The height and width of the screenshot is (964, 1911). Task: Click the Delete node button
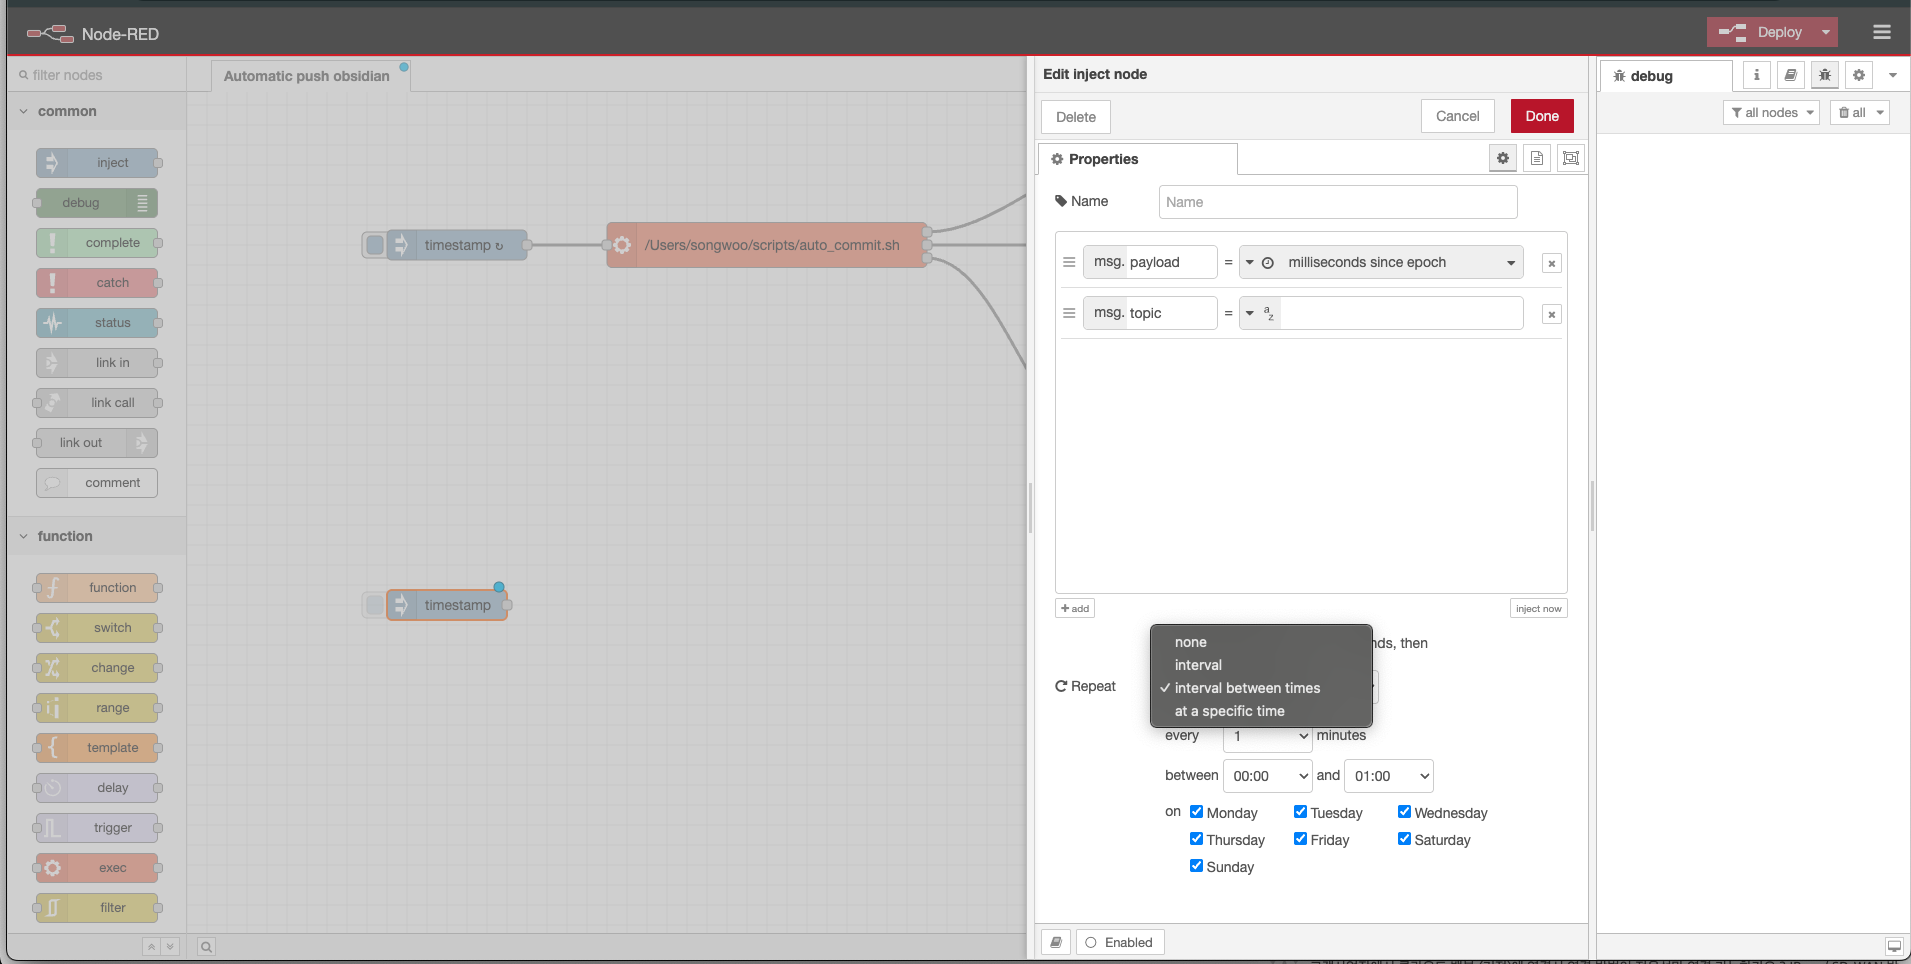[x=1076, y=117]
